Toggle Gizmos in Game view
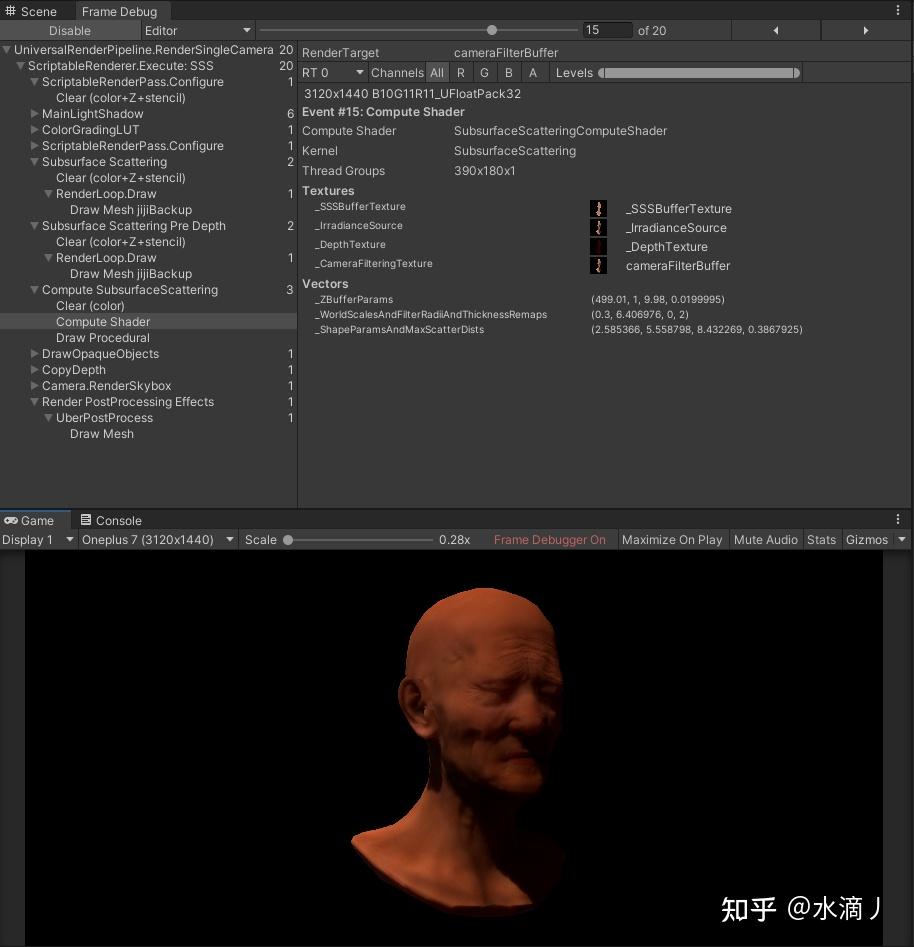 pyautogui.click(x=866, y=540)
